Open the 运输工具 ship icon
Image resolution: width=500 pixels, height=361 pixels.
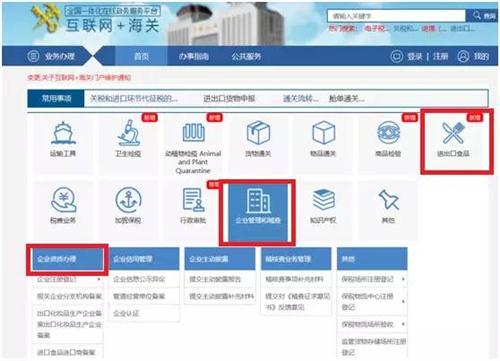coord(63,133)
